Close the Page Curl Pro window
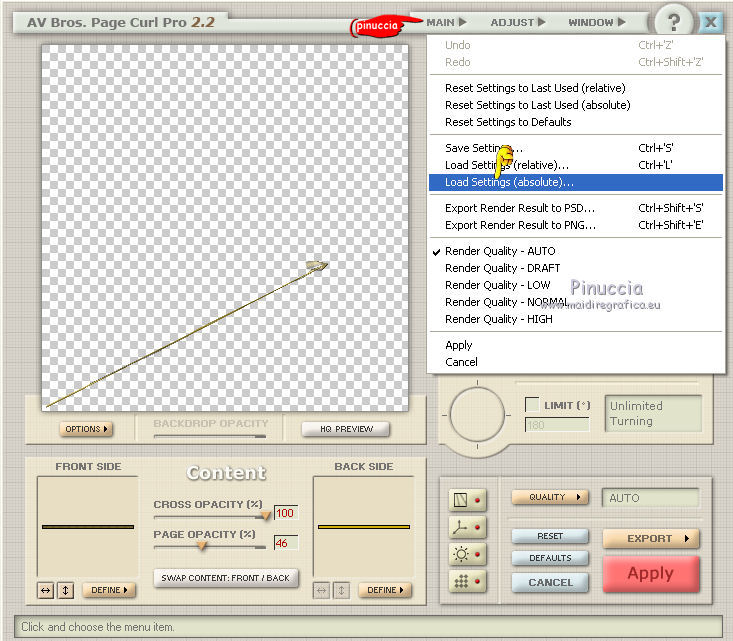Viewport: 733px width, 641px height. click(x=711, y=22)
